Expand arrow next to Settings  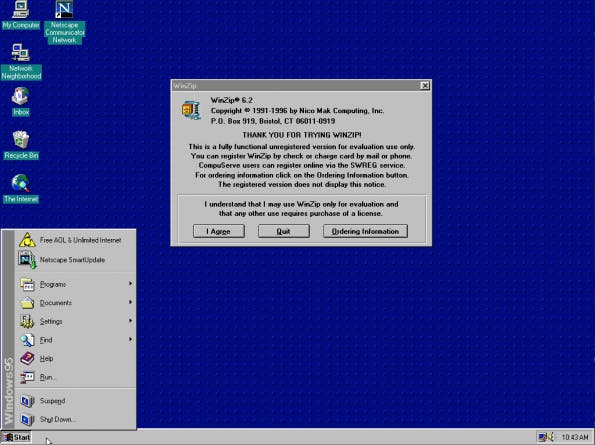point(130,321)
